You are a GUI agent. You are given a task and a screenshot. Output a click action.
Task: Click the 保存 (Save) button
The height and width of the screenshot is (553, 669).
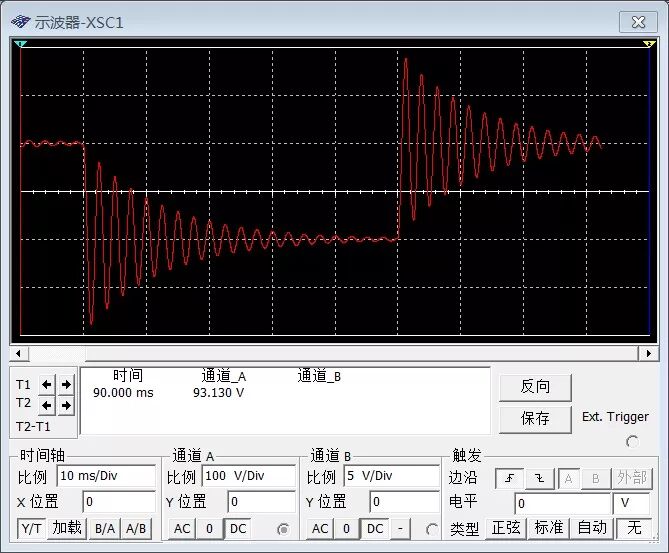pos(535,418)
